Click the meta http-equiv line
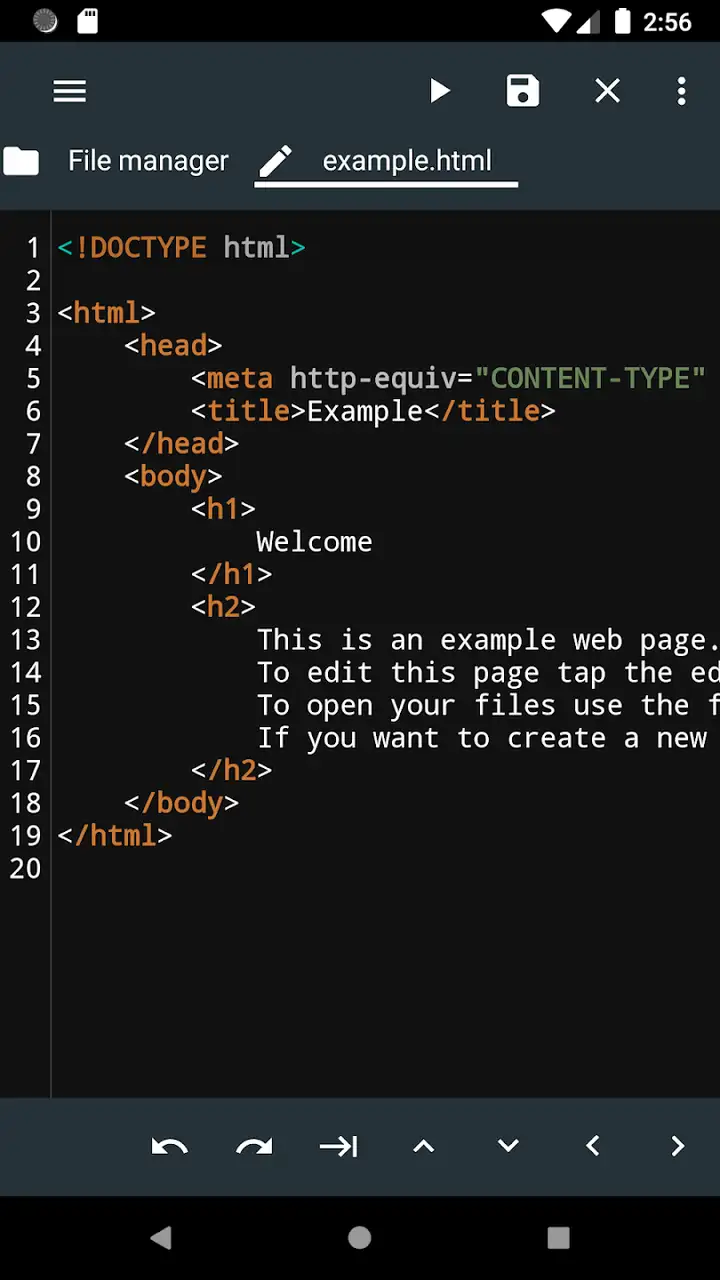Image resolution: width=720 pixels, height=1280 pixels. tap(448, 378)
